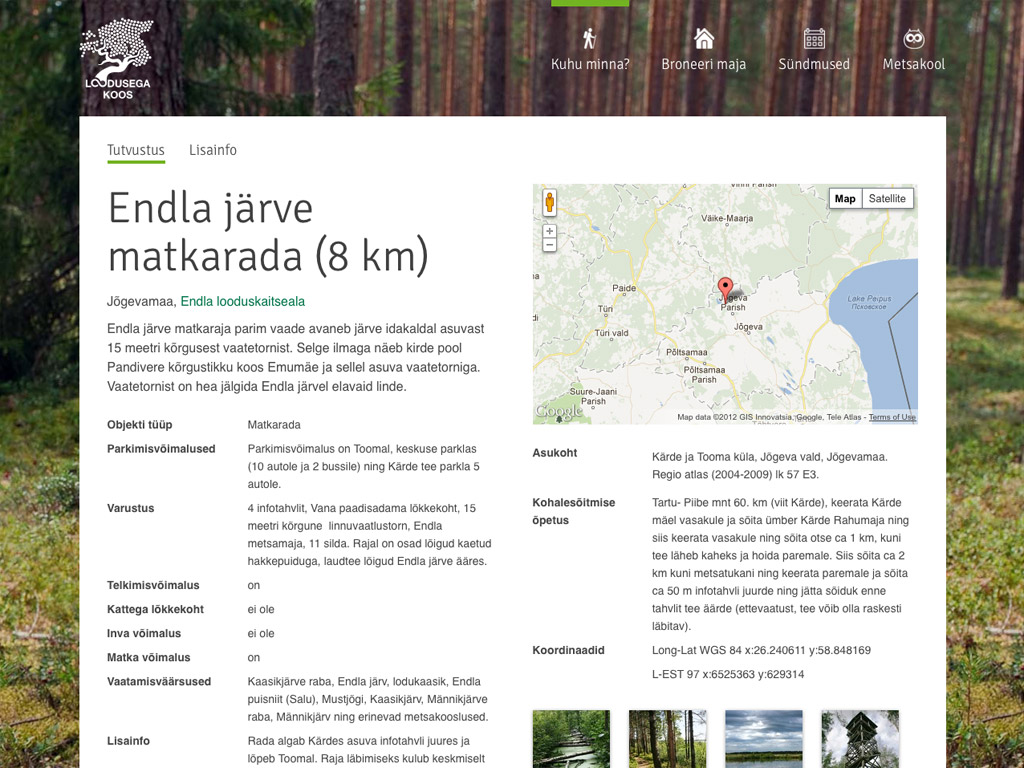Viewport: 1024px width, 768px height.
Task: Click the Street View pegman on map
Action: click(549, 203)
